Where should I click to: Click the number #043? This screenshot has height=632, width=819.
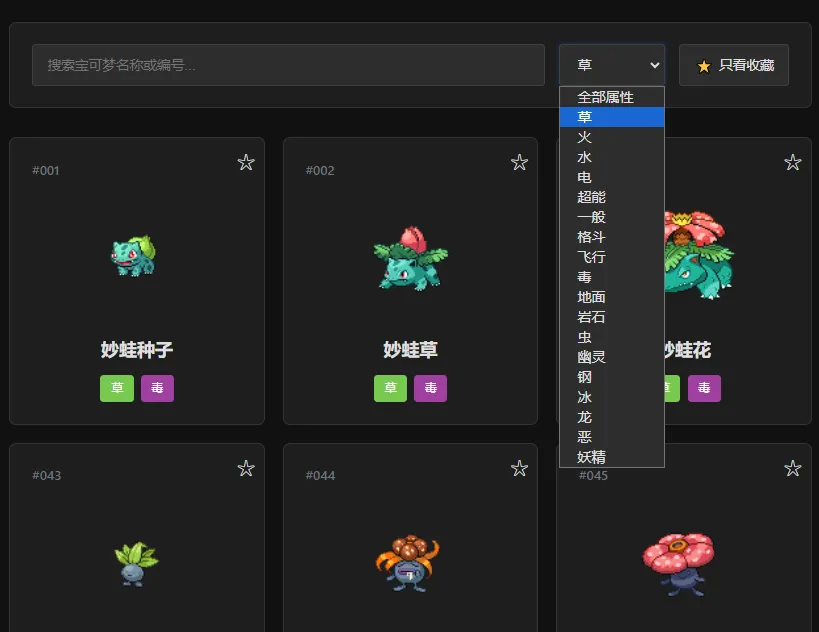pyautogui.click(x=46, y=476)
